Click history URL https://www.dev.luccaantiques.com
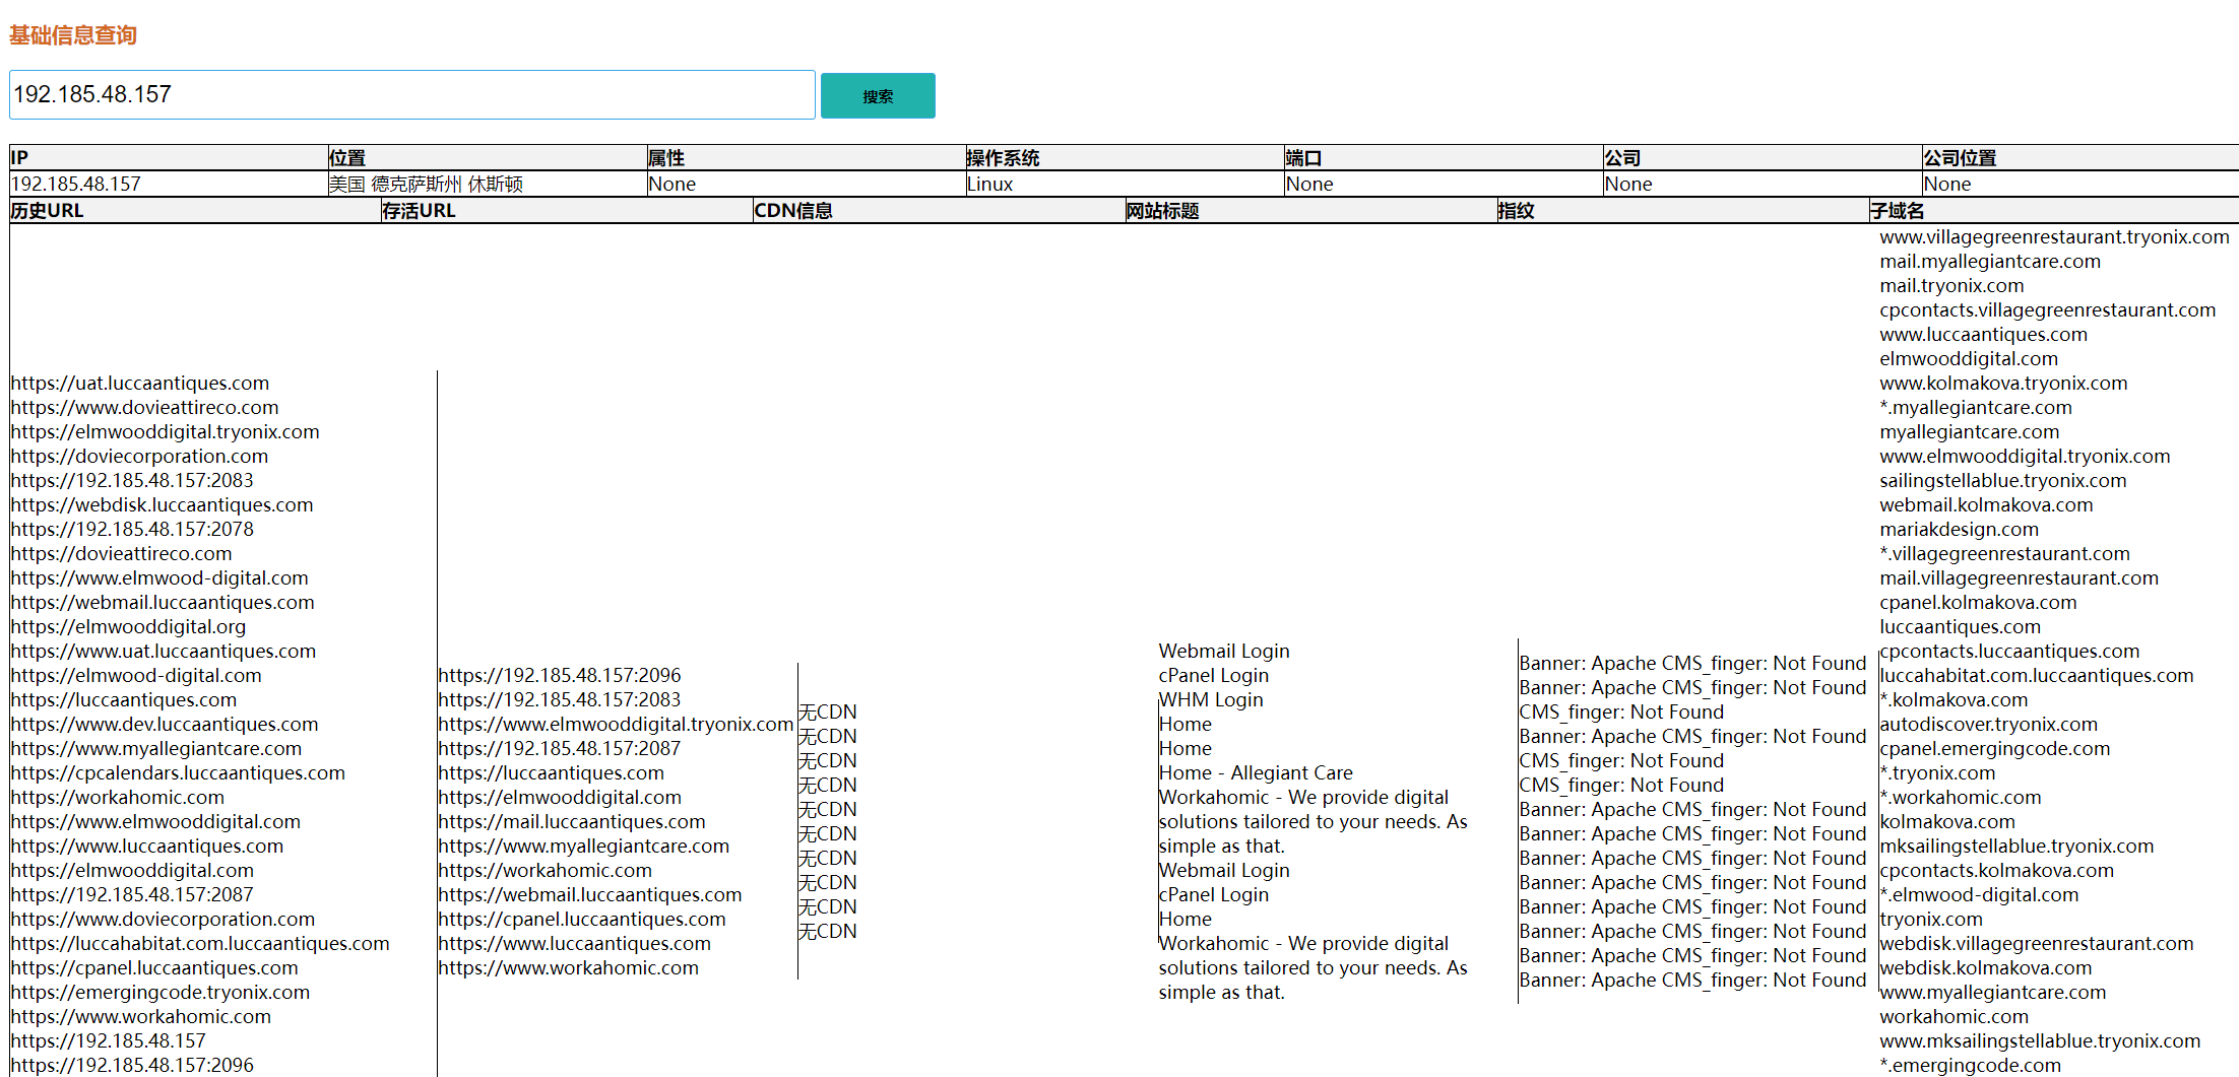Viewport: 2239px width, 1077px height. 165,724
